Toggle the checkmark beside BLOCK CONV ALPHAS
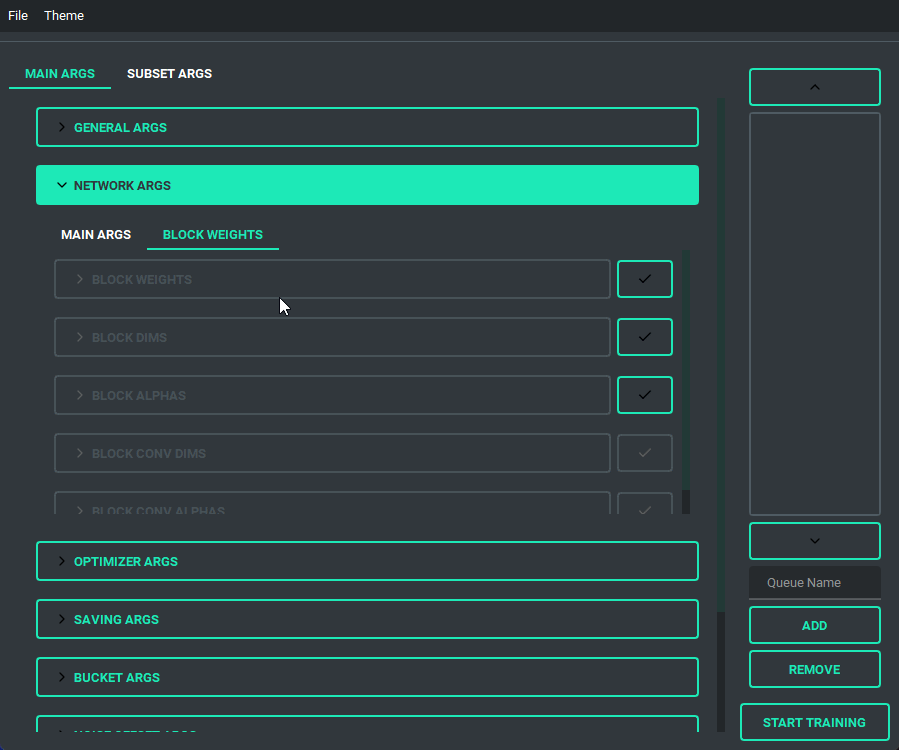 pyautogui.click(x=644, y=504)
